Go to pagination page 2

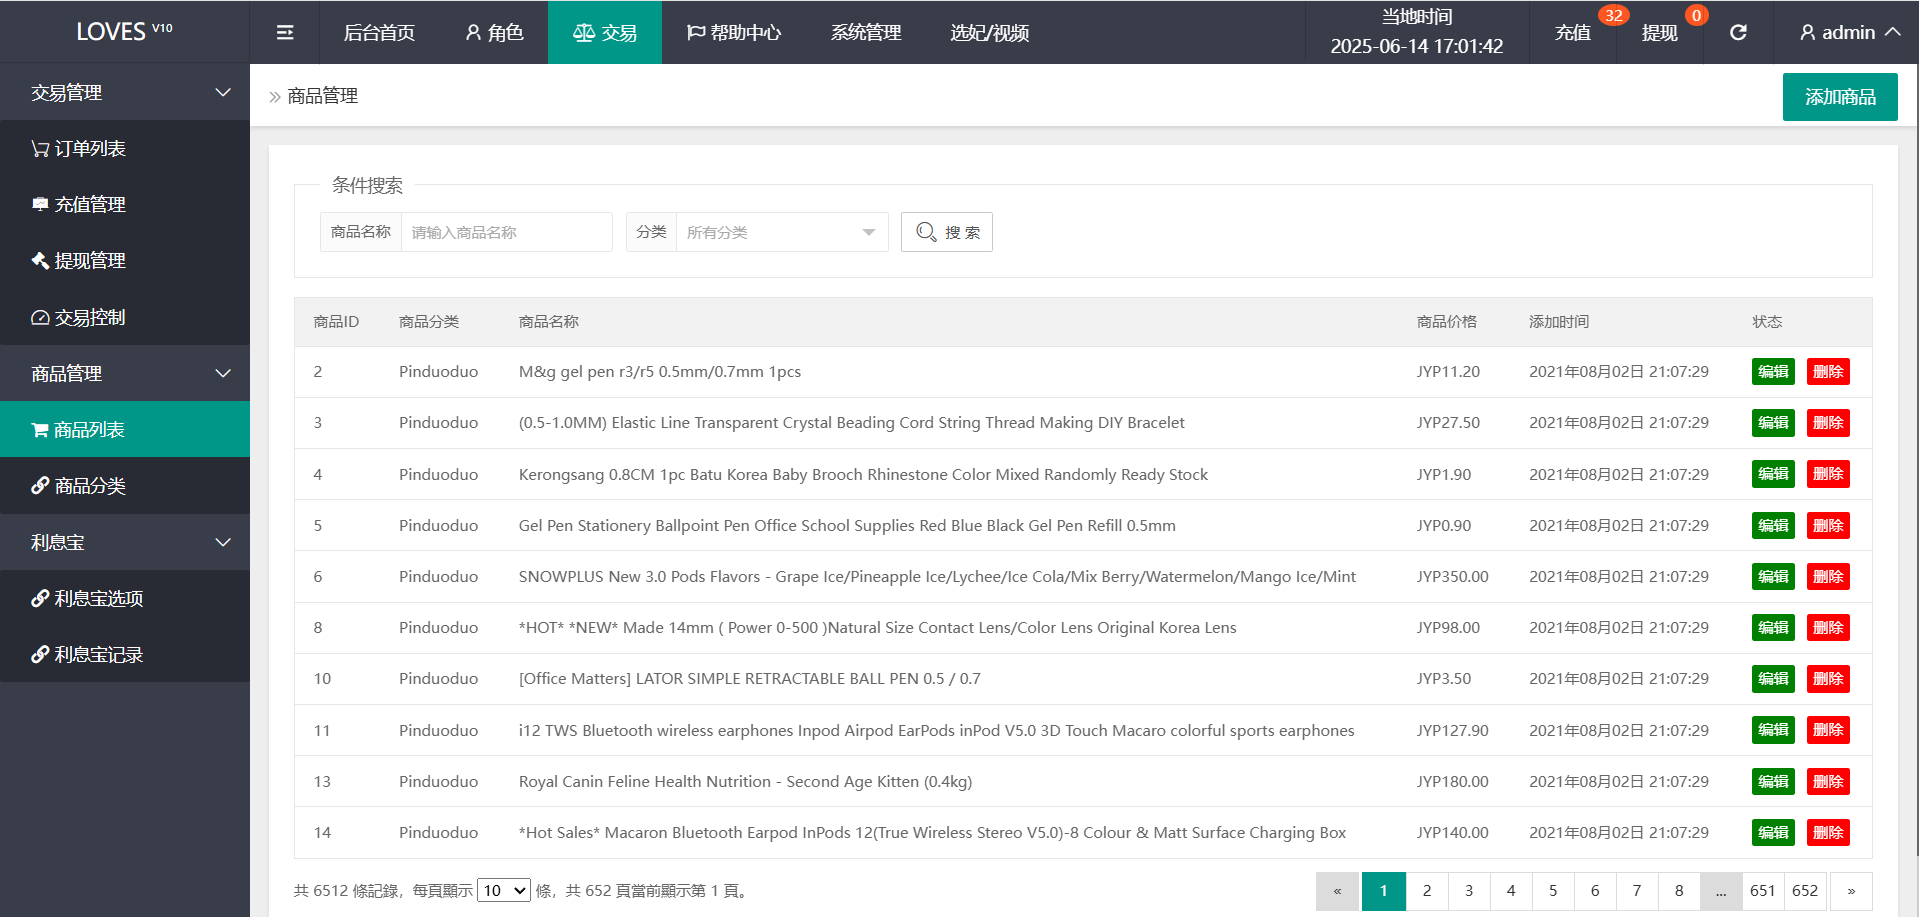pos(1427,891)
